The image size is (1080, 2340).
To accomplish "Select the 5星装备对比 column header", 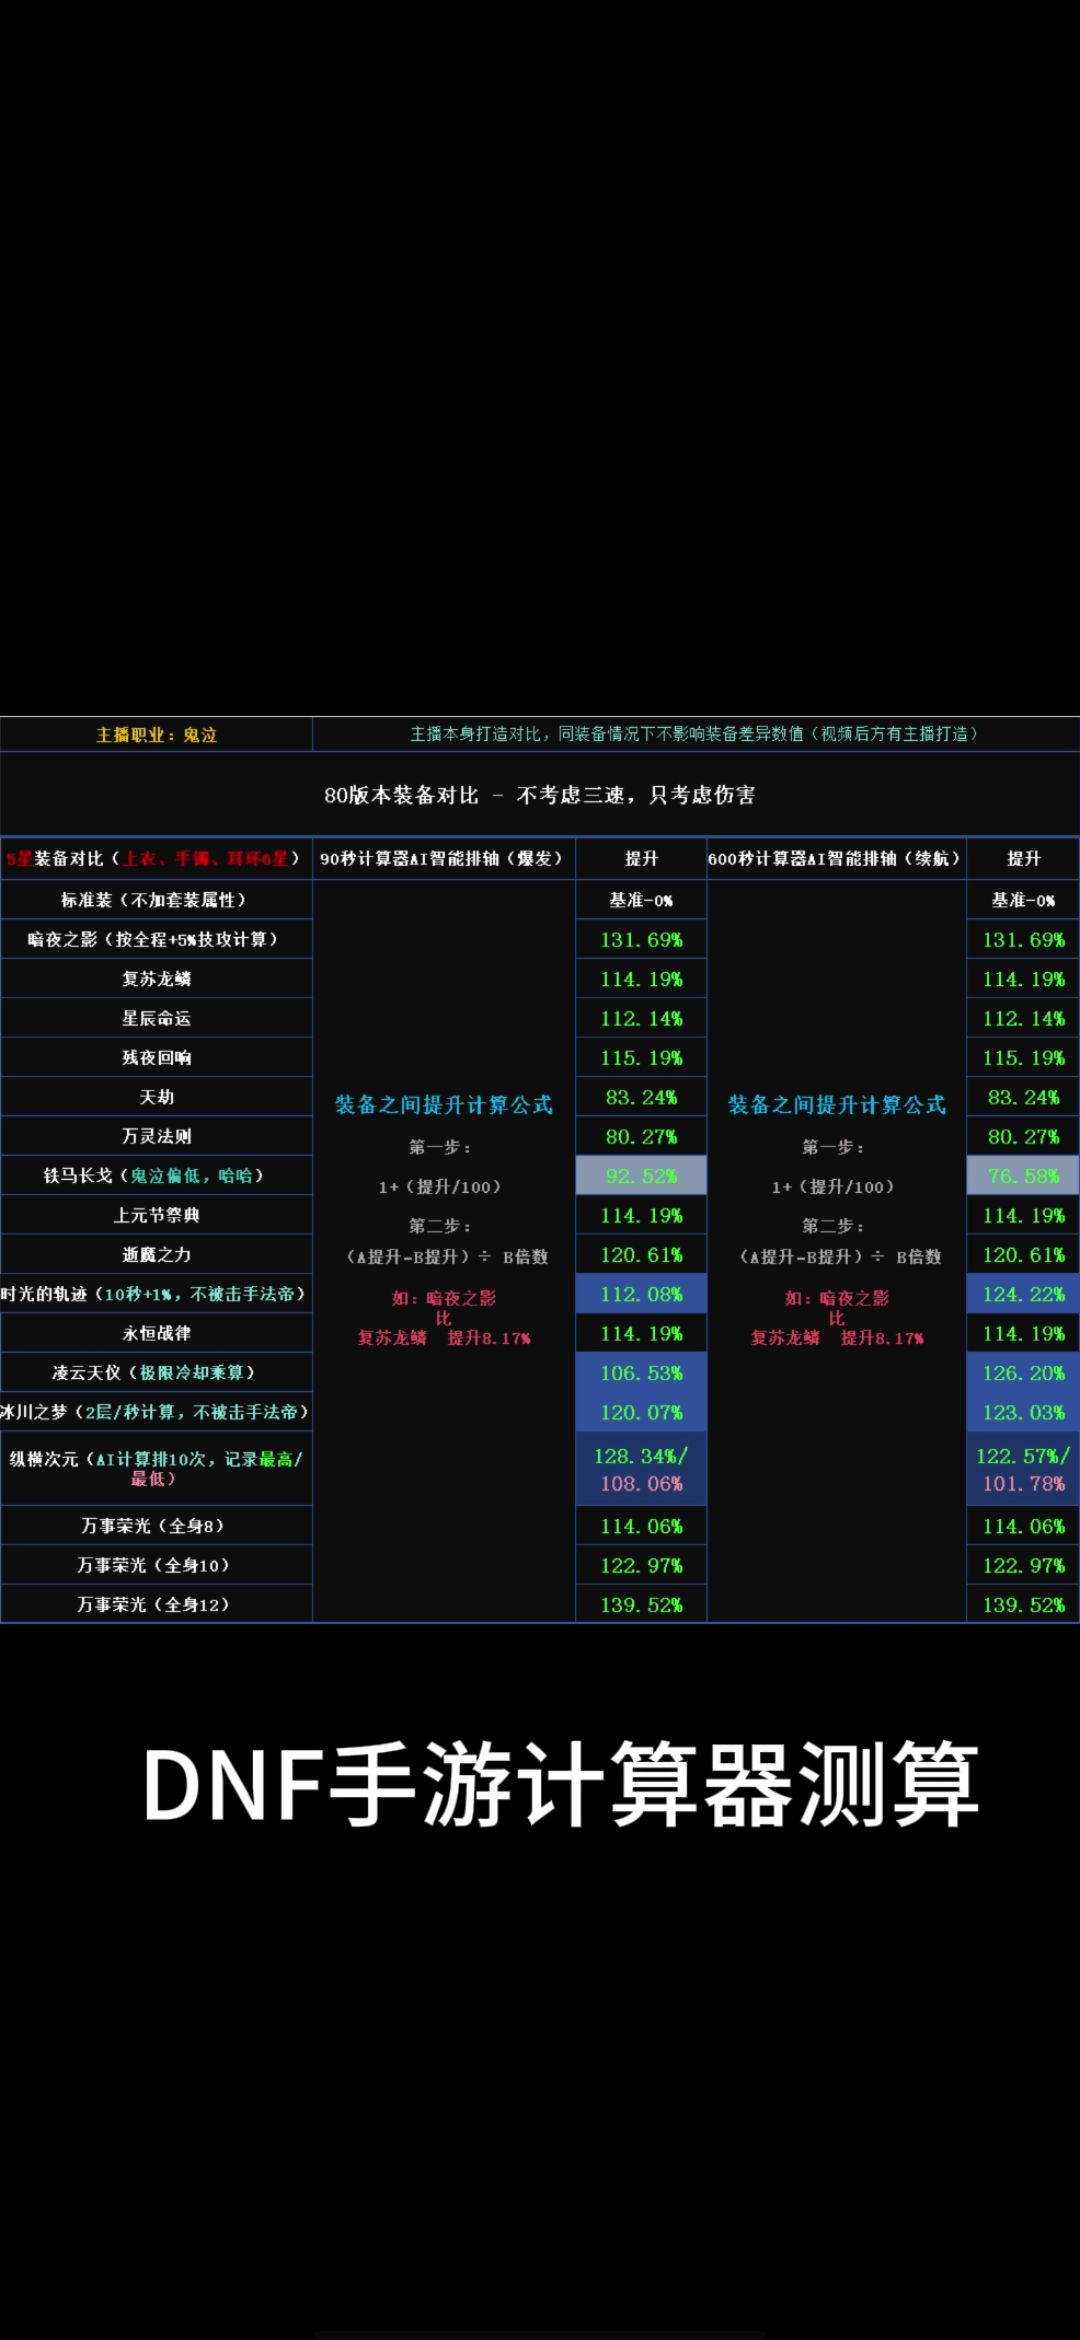I will pyautogui.click(x=156, y=859).
